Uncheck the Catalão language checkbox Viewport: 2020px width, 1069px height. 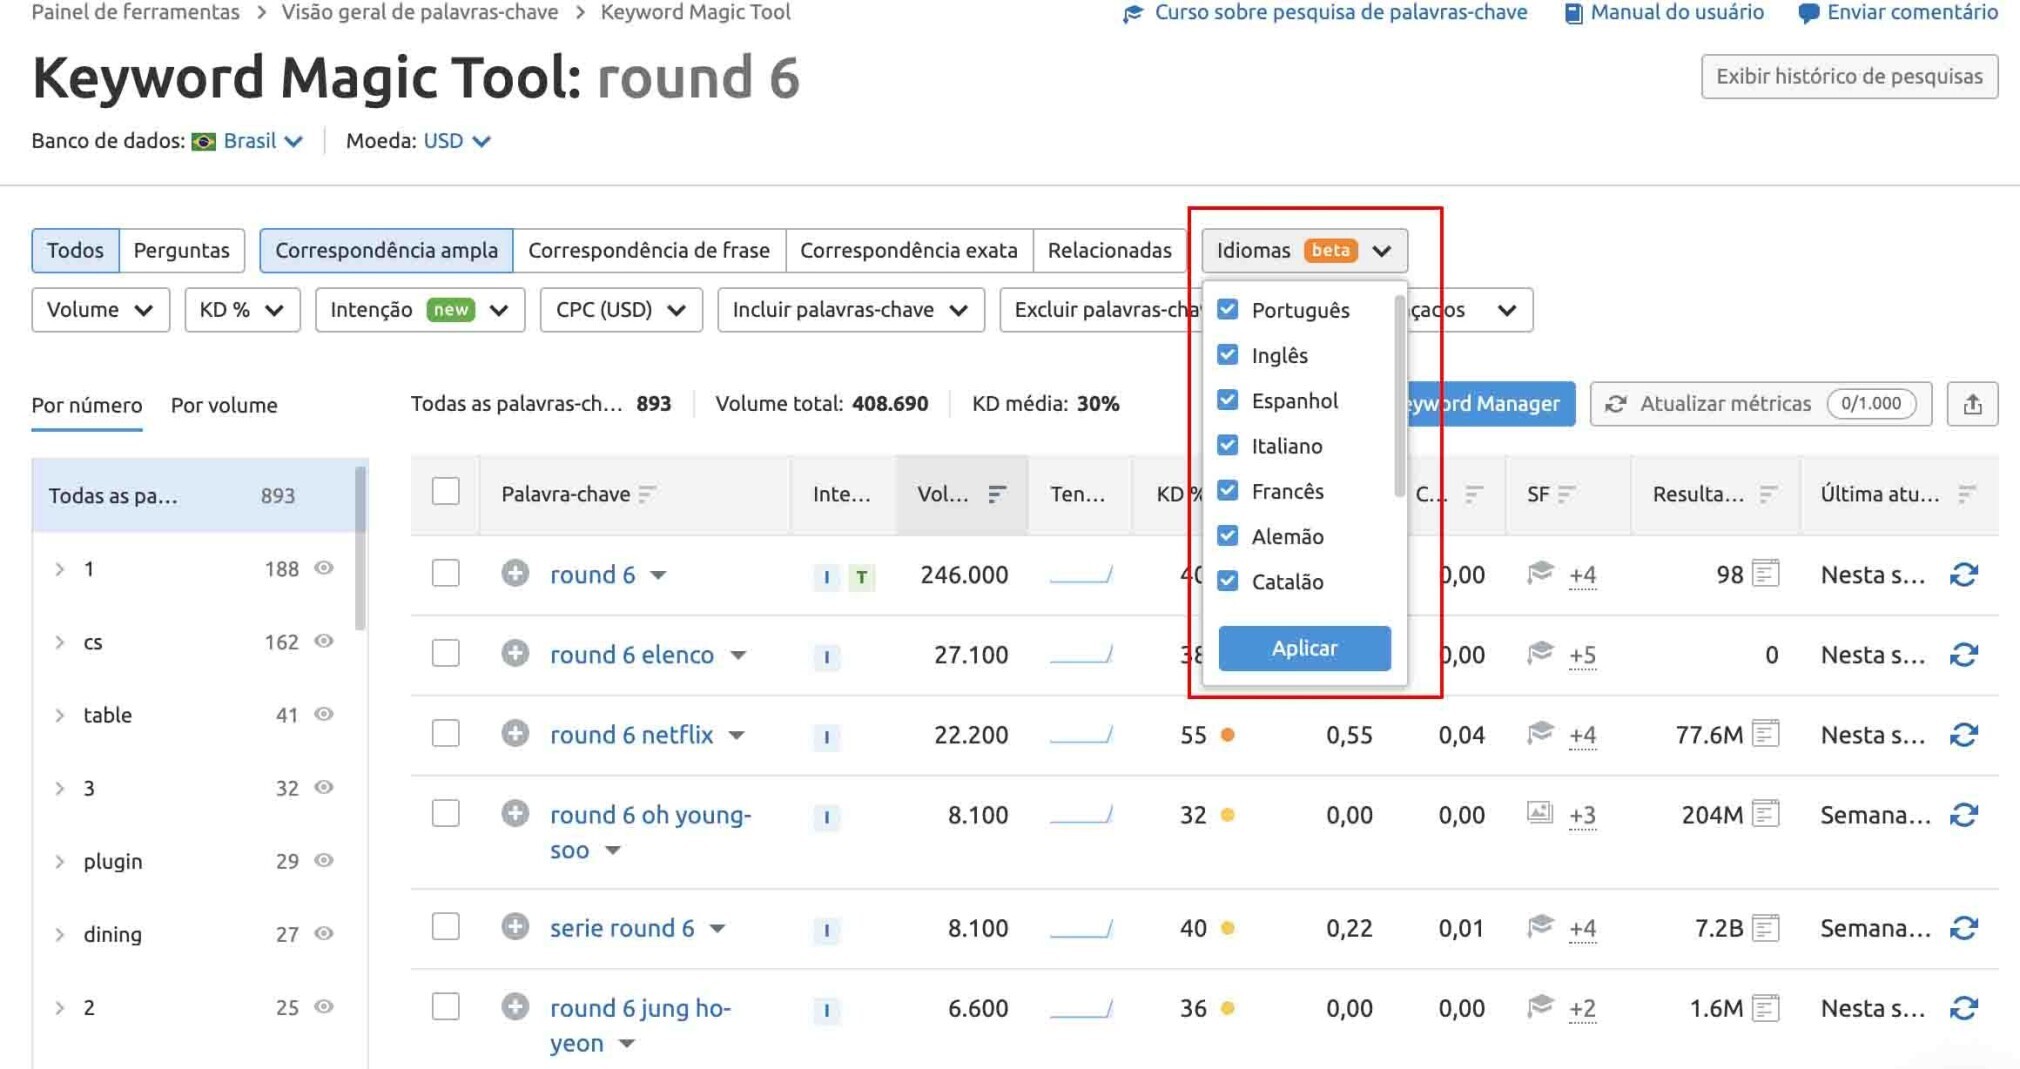1227,581
